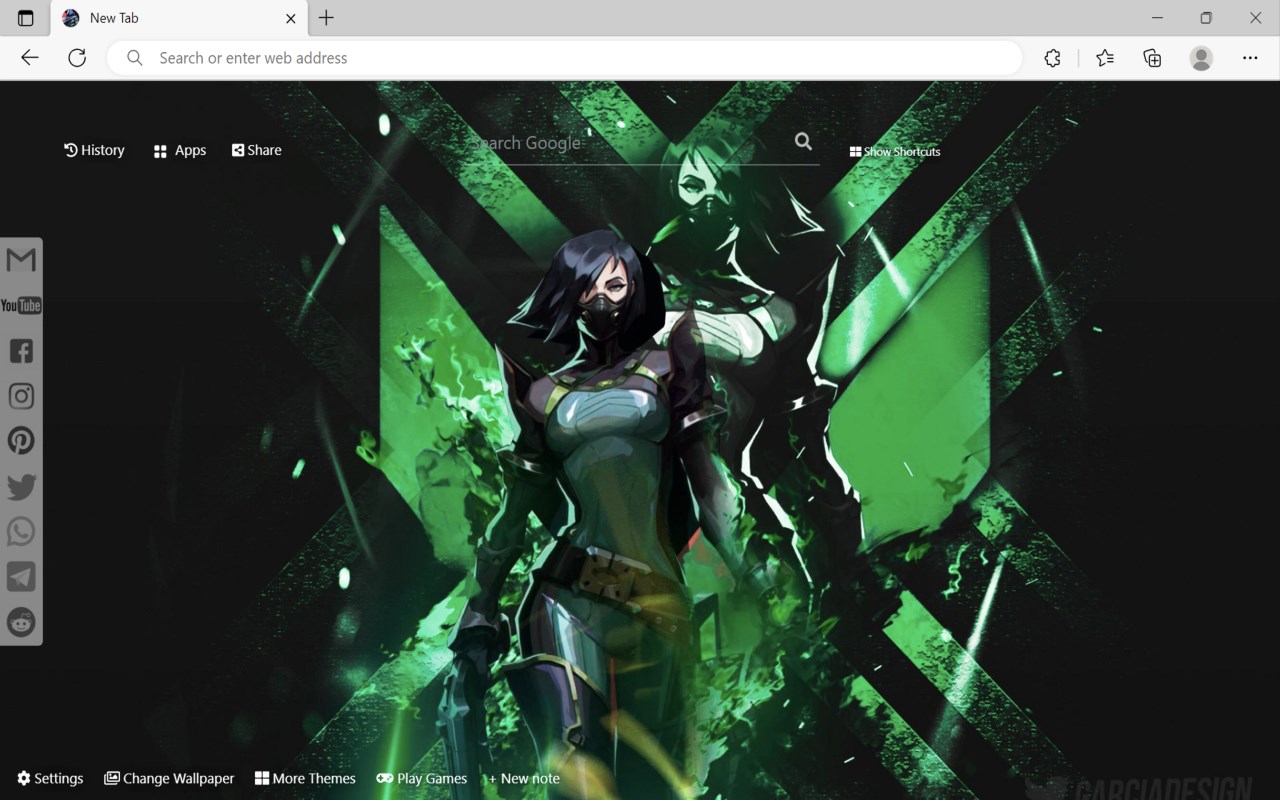The image size is (1280, 800).
Task: Select the New Tab tab
Action: pyautogui.click(x=178, y=18)
